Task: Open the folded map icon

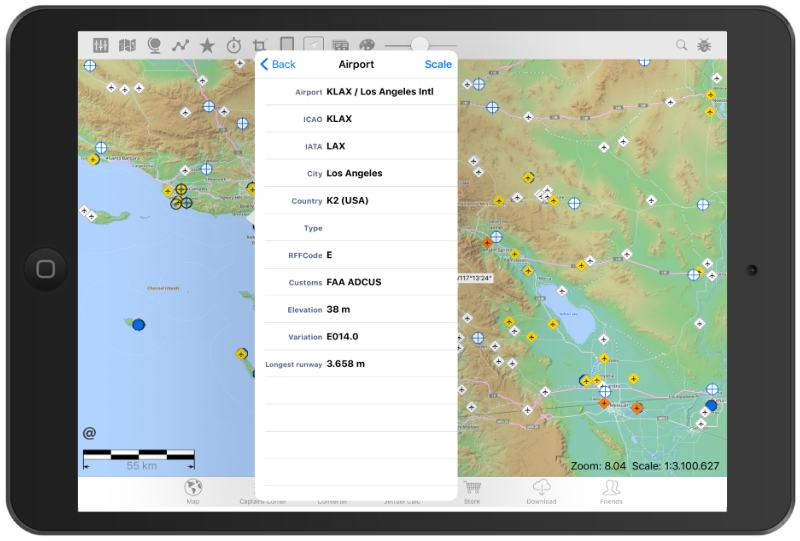Action: tap(127, 45)
